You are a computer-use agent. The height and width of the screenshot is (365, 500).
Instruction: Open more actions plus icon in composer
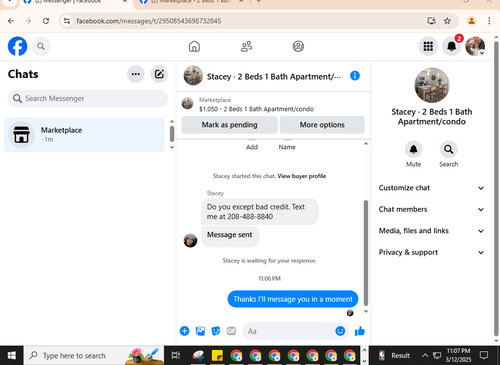[184, 331]
